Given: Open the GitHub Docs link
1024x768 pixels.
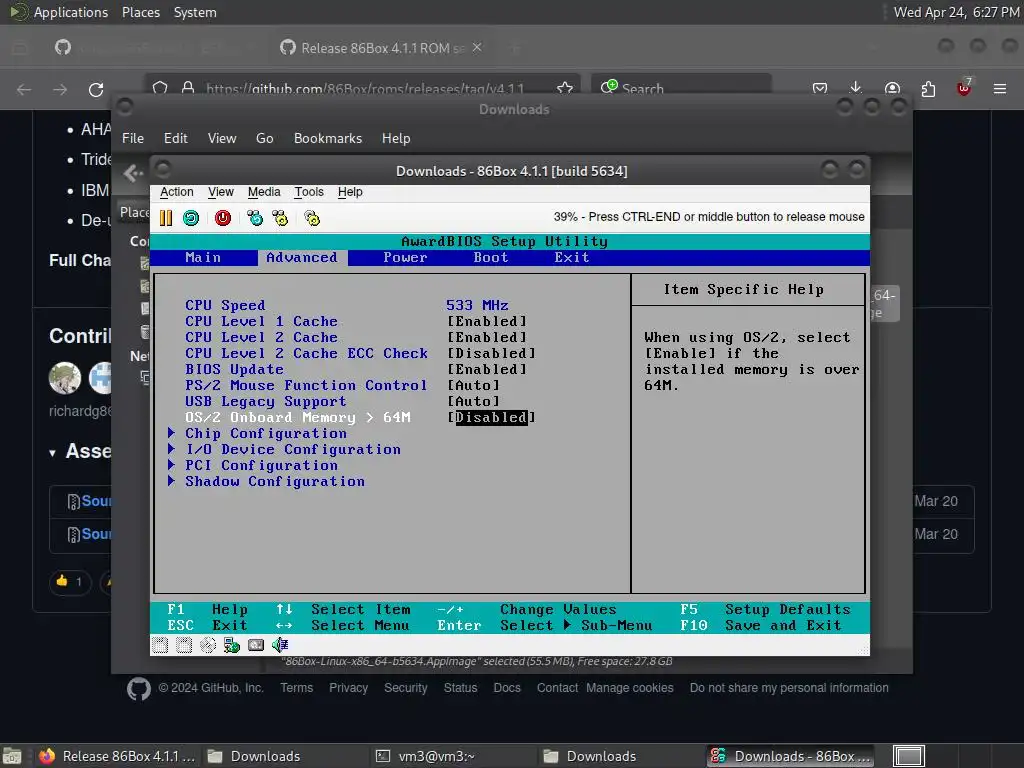Looking at the screenshot, I should pyautogui.click(x=507, y=688).
